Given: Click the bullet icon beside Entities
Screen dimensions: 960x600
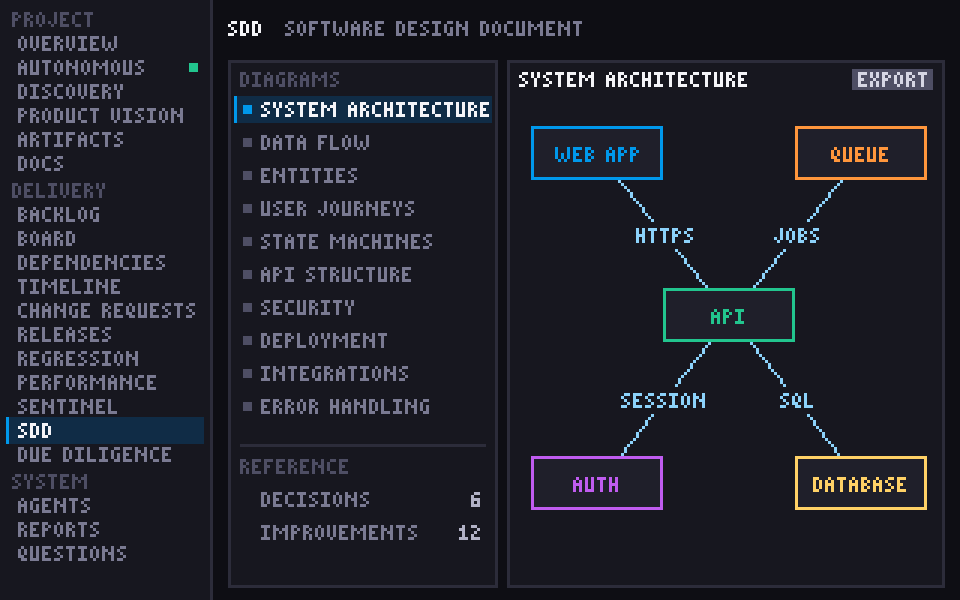Looking at the screenshot, I should [x=247, y=176].
